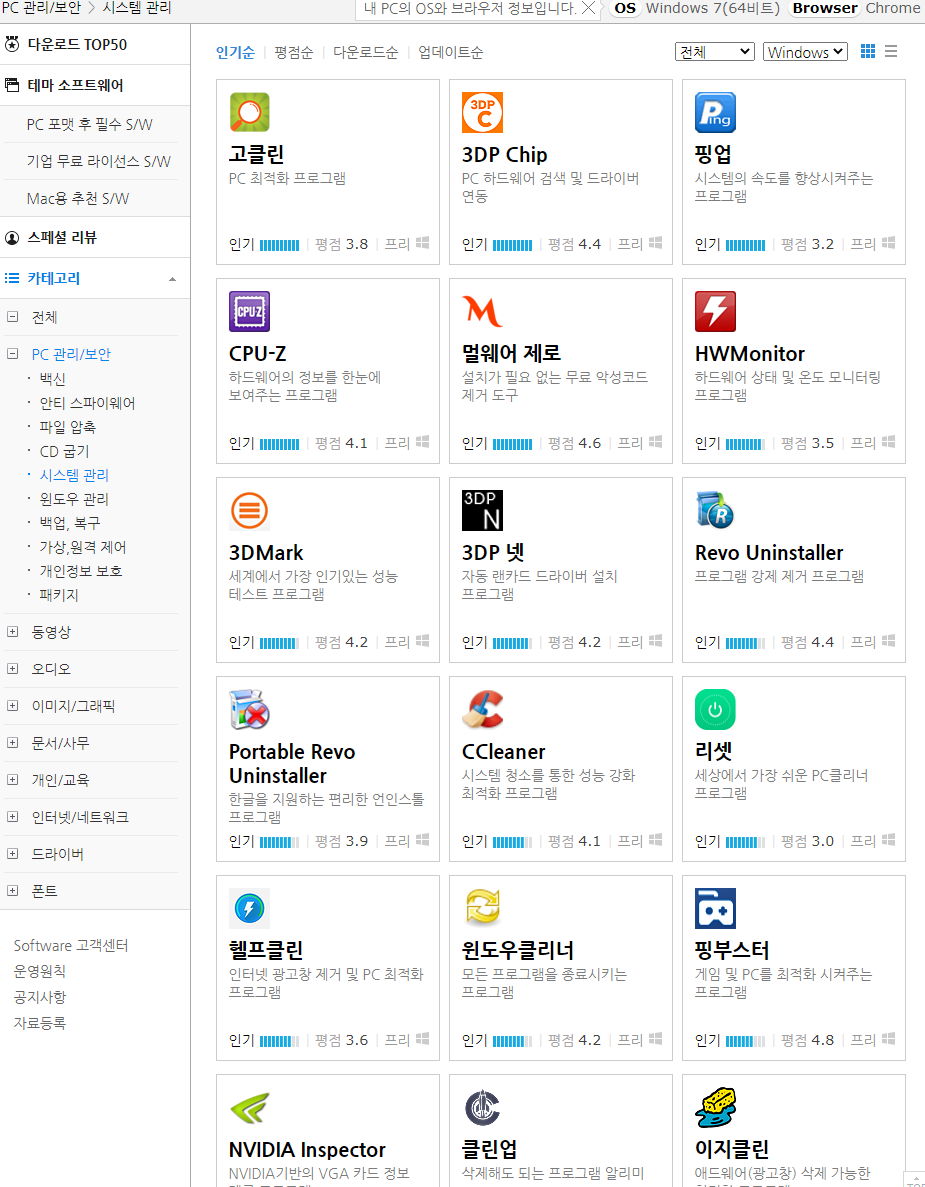Screen dimensions: 925x1187
Task: Select CD 굽기 subcategory
Action: (64, 451)
